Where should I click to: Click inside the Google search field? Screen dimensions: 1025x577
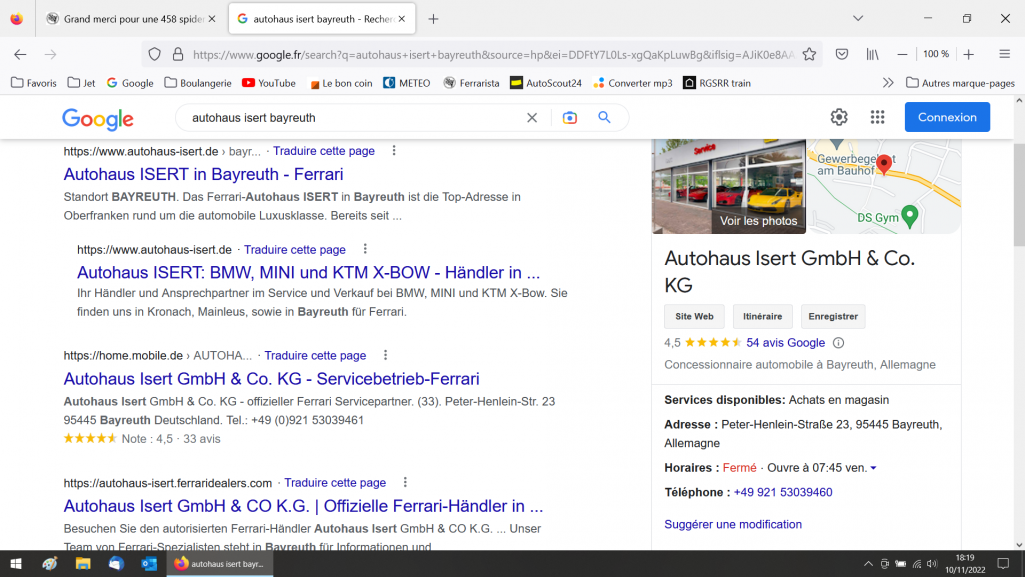pyautogui.click(x=350, y=117)
